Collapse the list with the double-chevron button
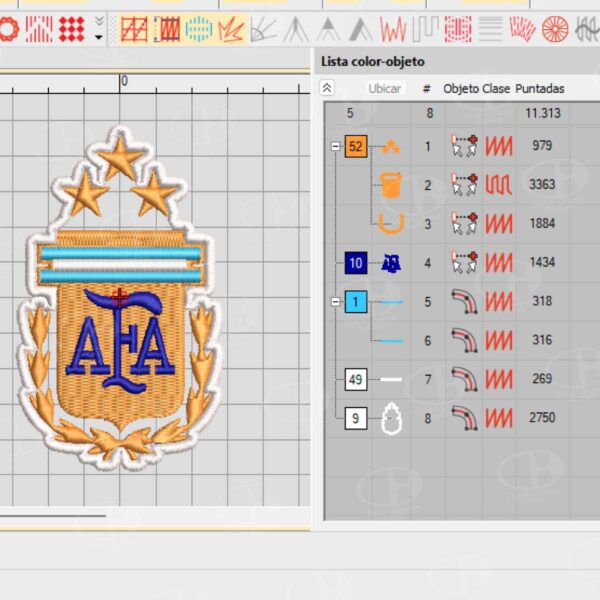 [x=327, y=88]
